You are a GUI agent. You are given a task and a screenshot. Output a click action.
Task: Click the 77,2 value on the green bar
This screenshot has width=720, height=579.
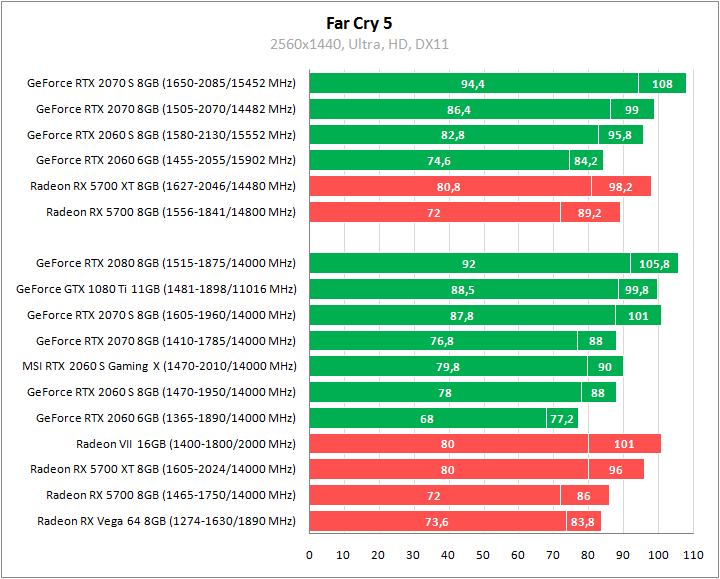pyautogui.click(x=561, y=418)
